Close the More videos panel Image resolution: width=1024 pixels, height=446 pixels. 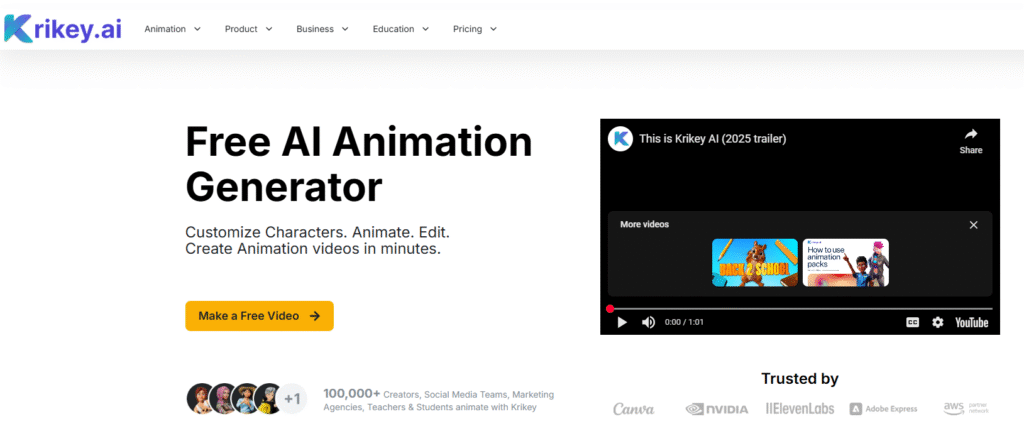pyautogui.click(x=973, y=225)
